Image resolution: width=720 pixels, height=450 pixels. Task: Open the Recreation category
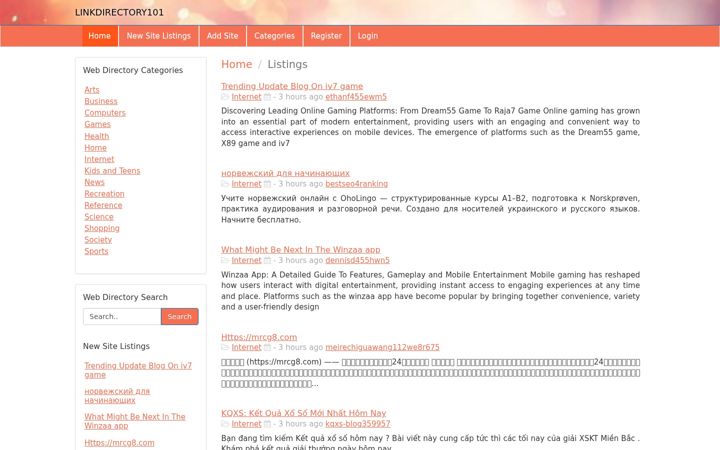click(104, 194)
